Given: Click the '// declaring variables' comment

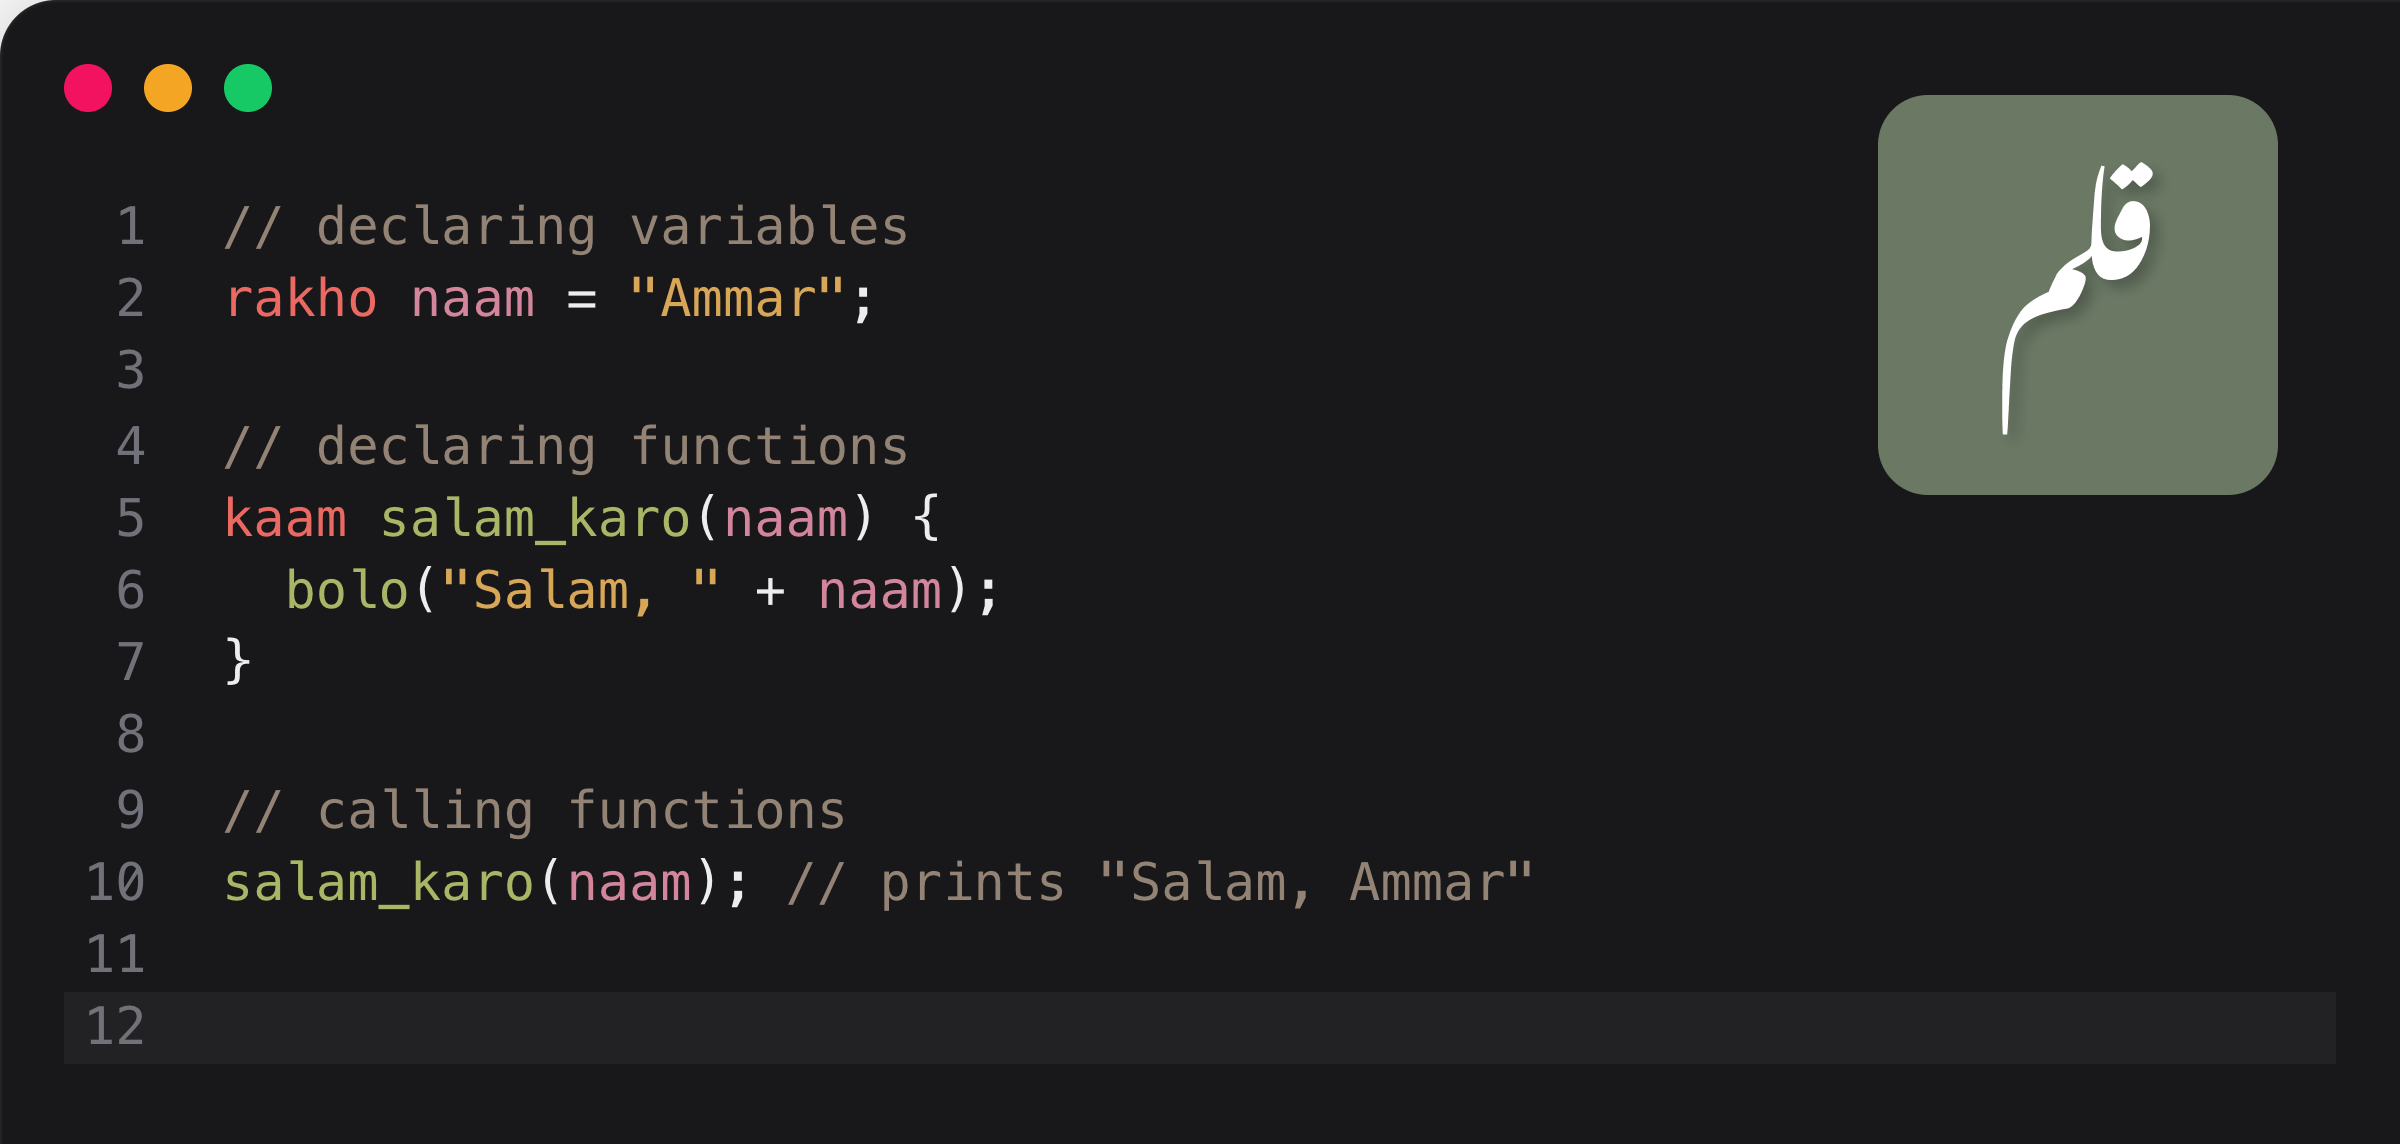Looking at the screenshot, I should pos(566,226).
